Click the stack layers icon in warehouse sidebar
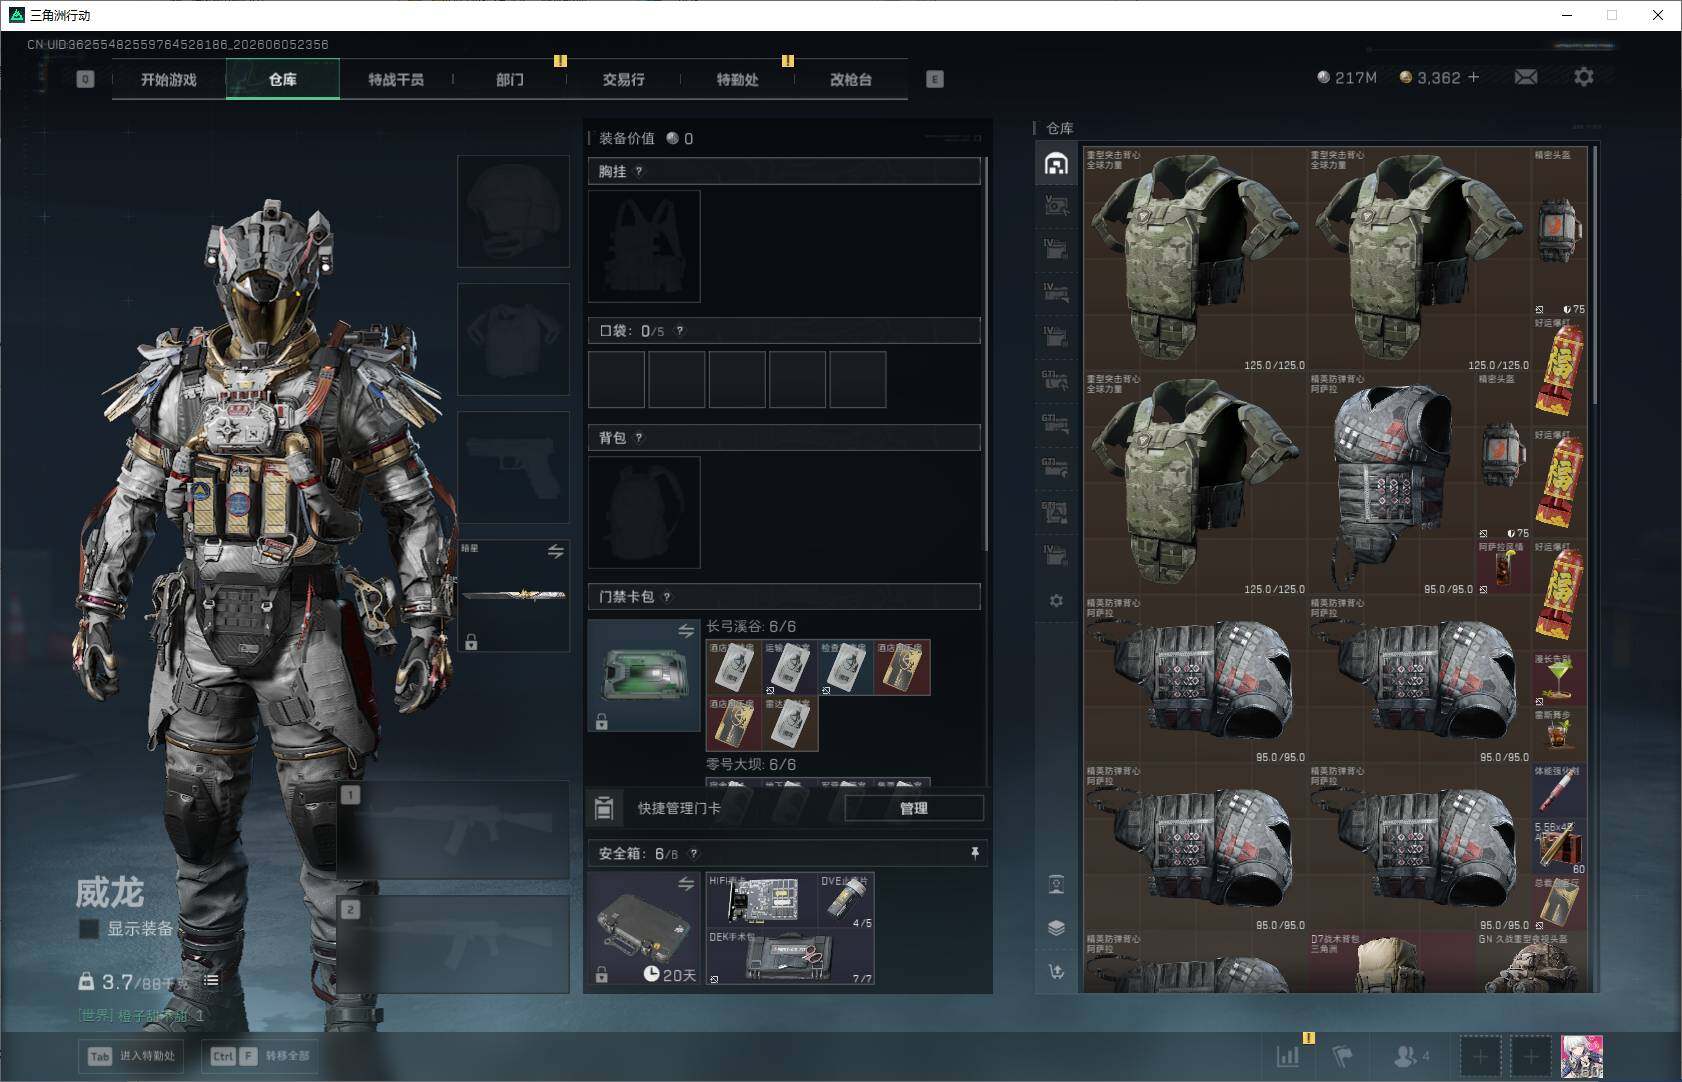1682x1082 pixels. pos(1056,928)
